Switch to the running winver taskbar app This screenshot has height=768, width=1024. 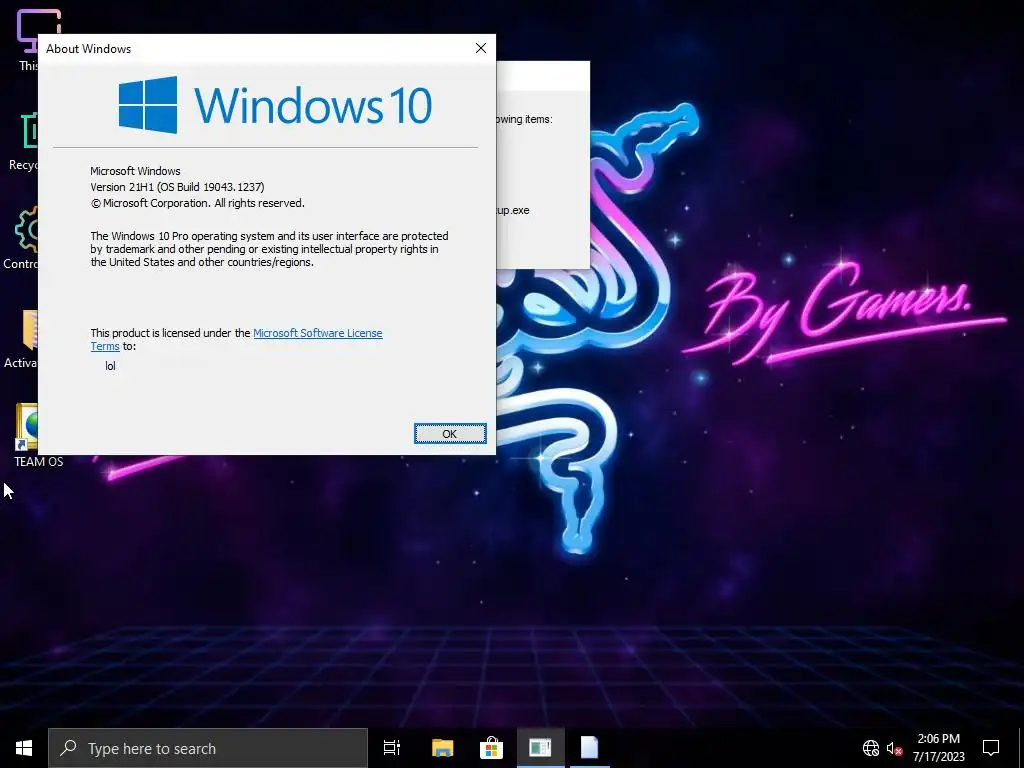540,748
